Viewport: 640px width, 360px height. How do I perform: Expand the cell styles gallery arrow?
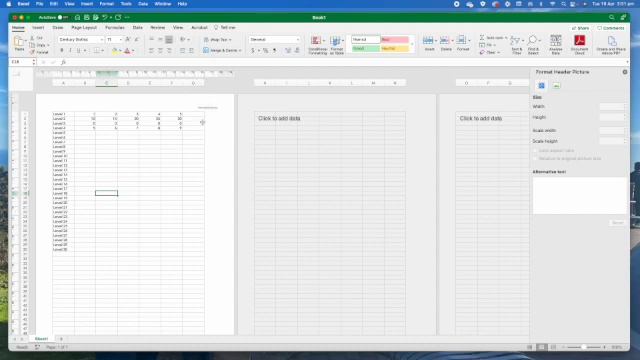412,44
